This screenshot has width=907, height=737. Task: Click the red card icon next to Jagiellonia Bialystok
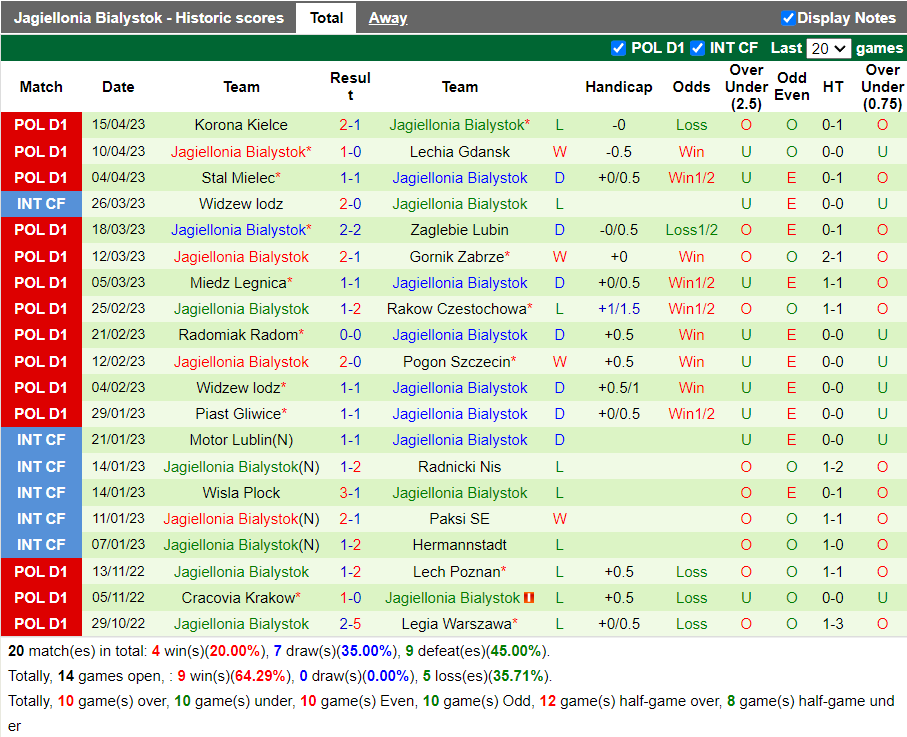point(531,597)
